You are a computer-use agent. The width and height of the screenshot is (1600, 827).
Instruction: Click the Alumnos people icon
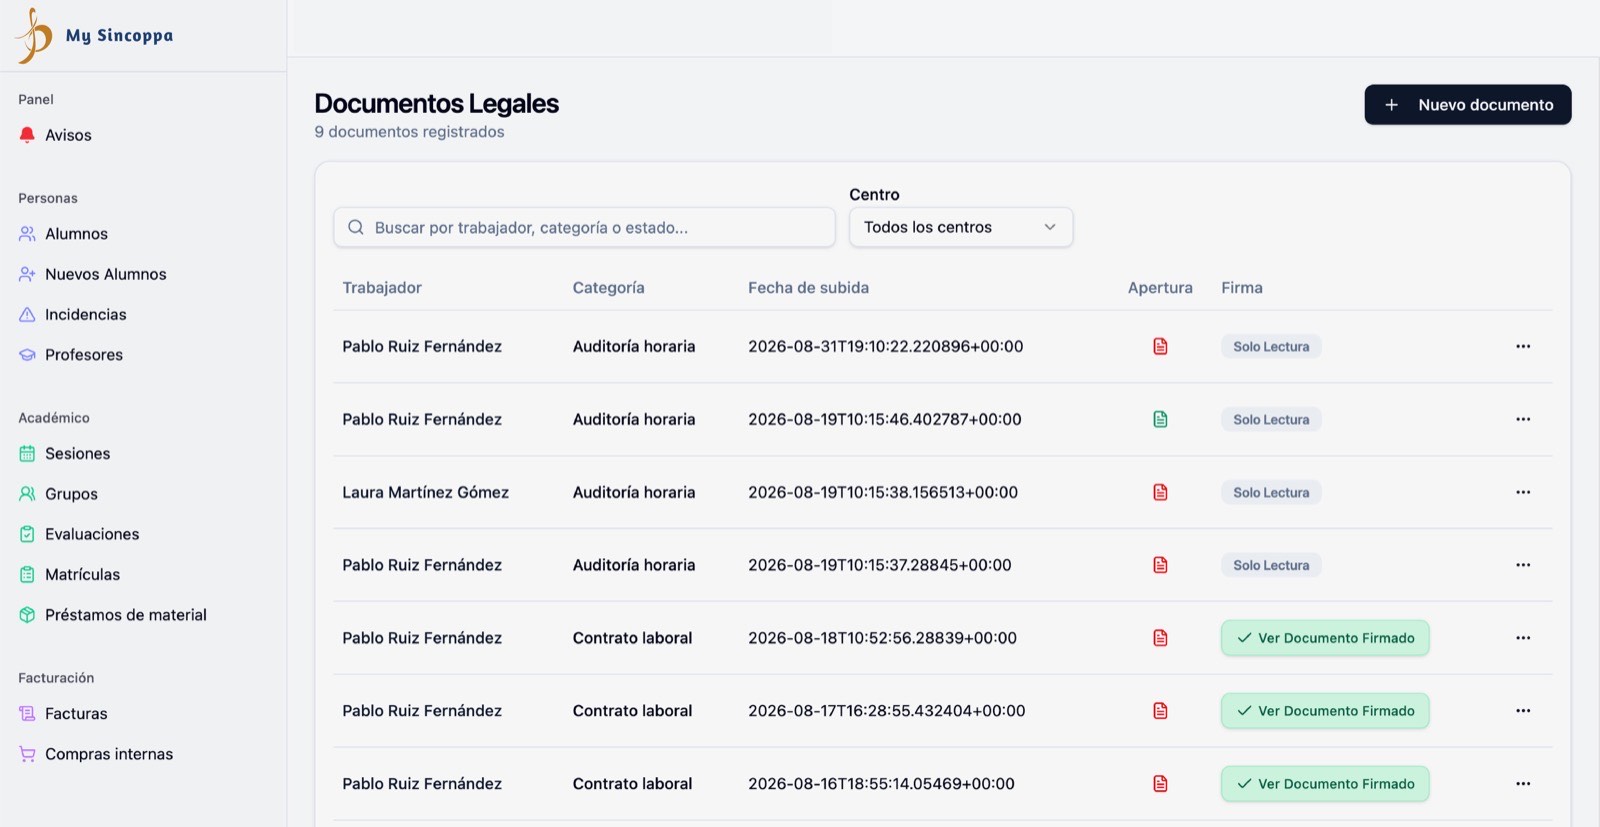[x=27, y=234]
